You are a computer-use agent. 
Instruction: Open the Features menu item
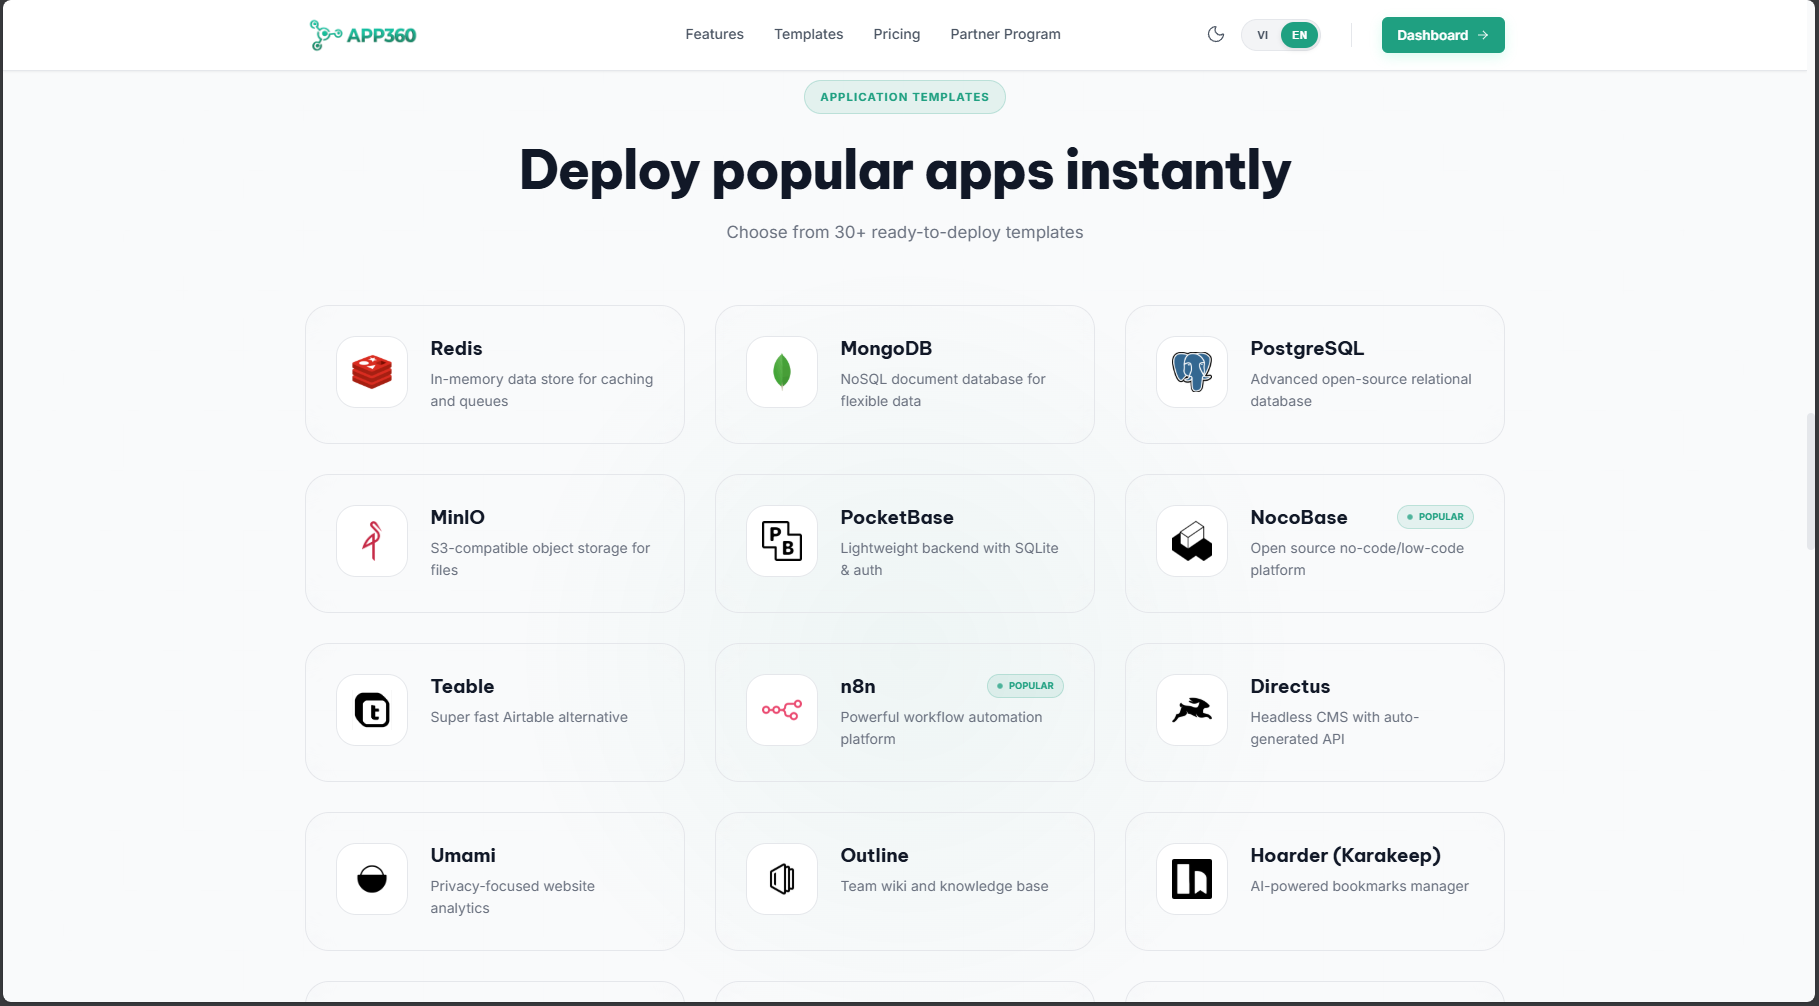[715, 34]
